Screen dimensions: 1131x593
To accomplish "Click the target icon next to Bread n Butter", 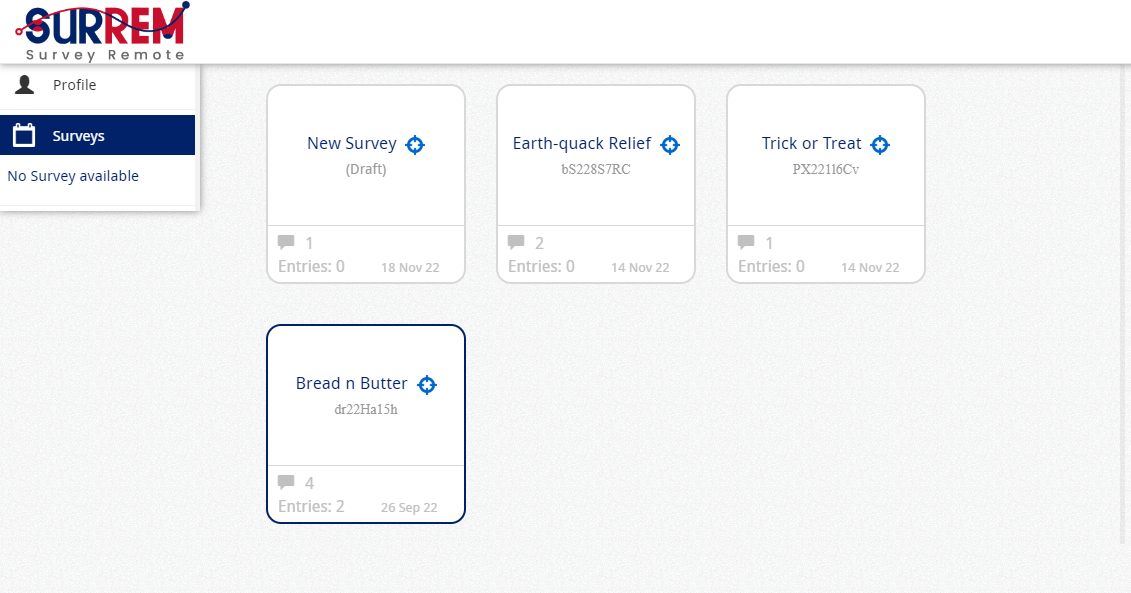I will point(427,385).
